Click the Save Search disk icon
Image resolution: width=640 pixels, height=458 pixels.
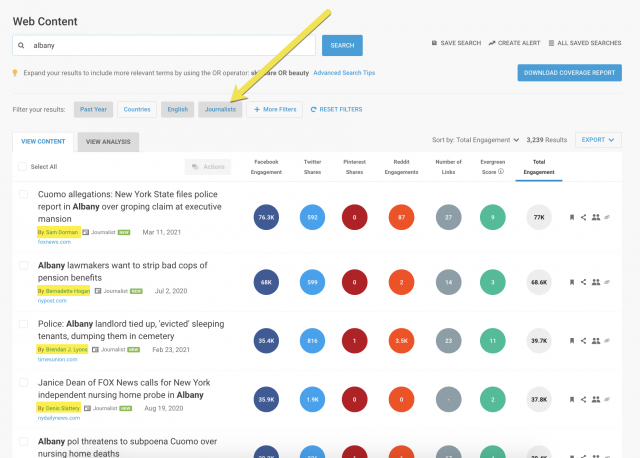434,43
